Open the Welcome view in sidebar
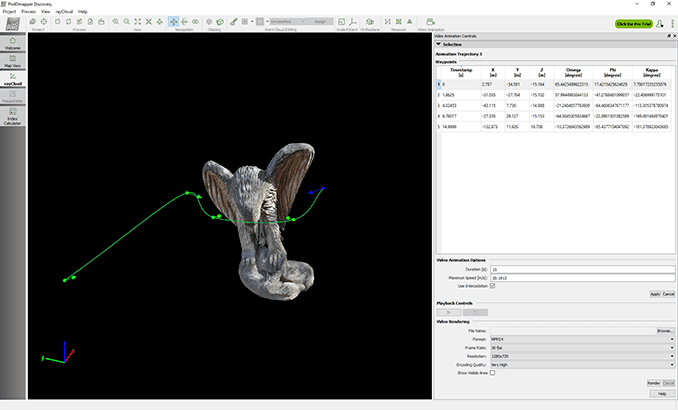Screen dimensions: 678x410 13,44
